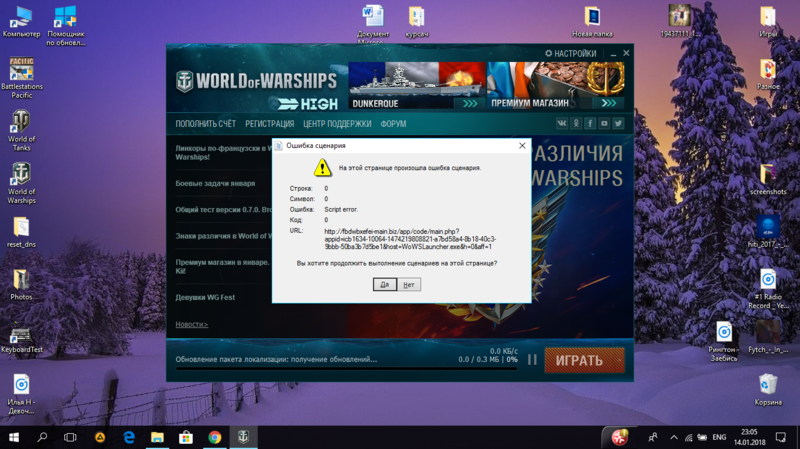Pause the download with pause icon
The width and height of the screenshot is (800, 449).
pyautogui.click(x=532, y=360)
